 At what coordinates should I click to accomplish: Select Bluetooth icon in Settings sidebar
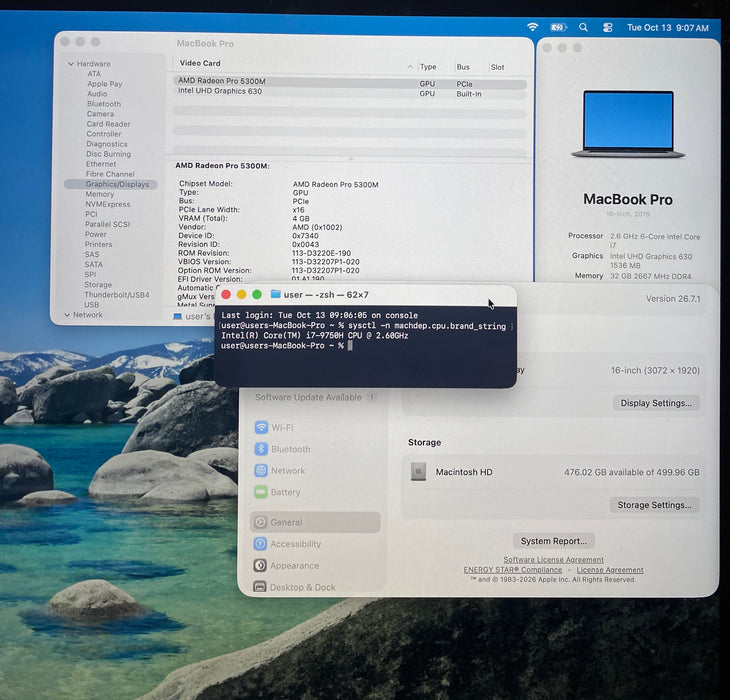click(261, 449)
